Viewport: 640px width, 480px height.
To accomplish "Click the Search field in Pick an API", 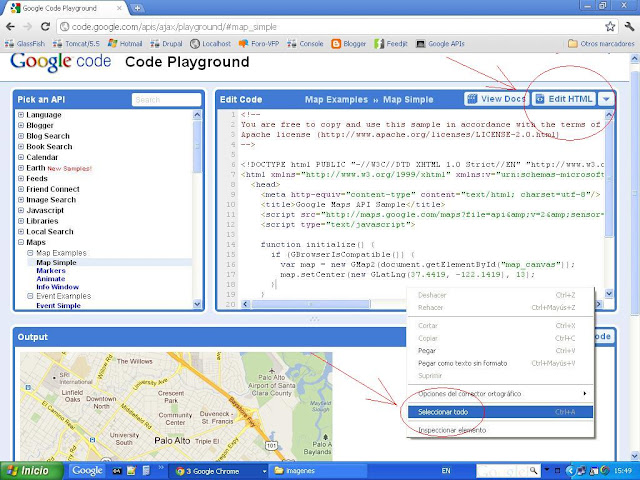I will [167, 100].
